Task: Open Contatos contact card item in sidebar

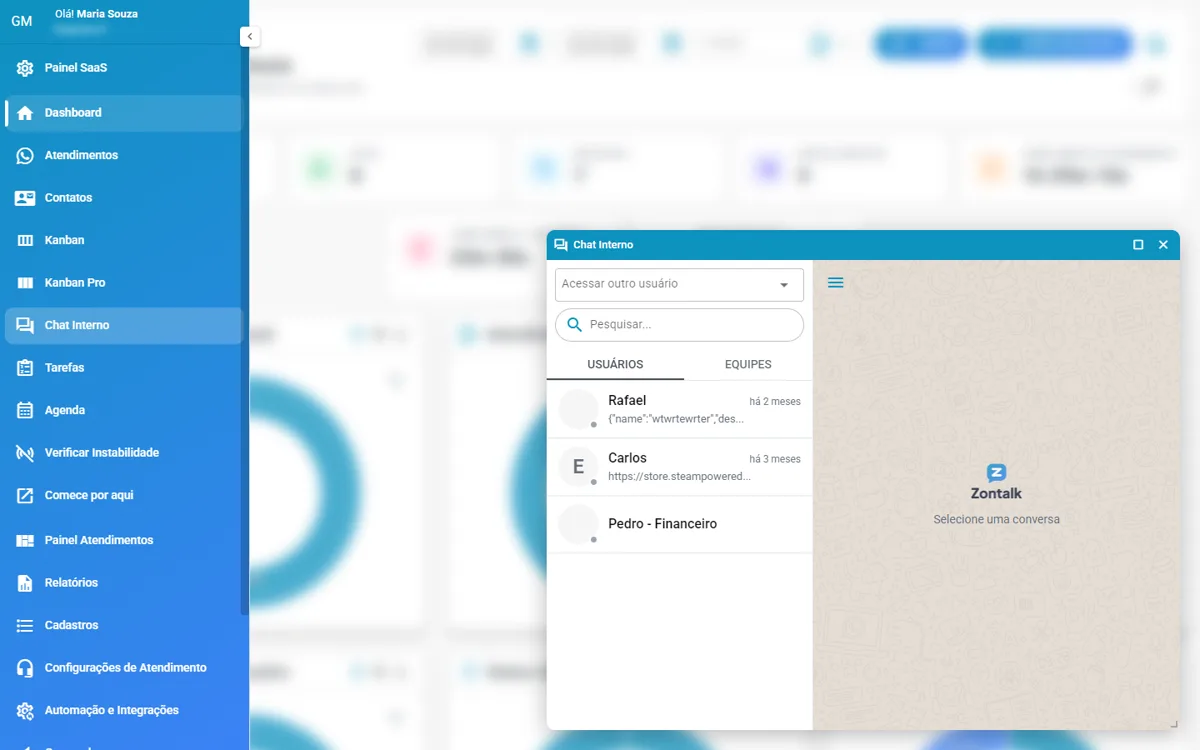Action: (123, 198)
